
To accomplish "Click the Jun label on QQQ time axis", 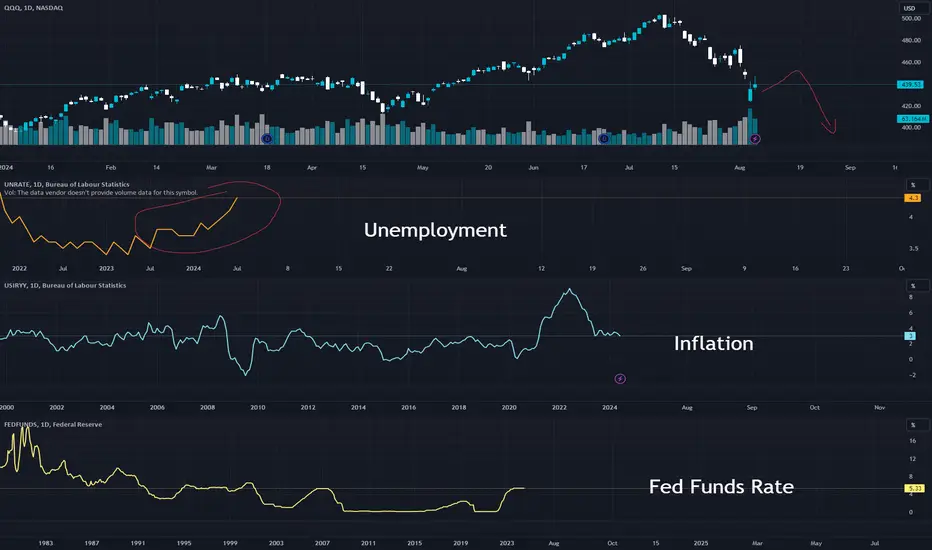I will [534, 168].
